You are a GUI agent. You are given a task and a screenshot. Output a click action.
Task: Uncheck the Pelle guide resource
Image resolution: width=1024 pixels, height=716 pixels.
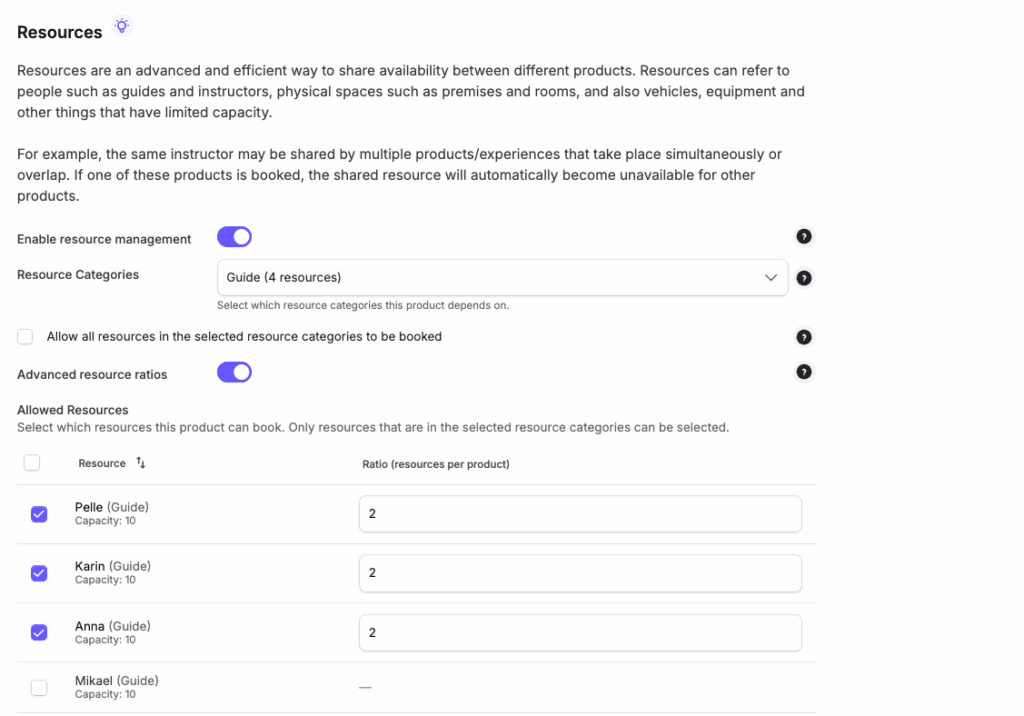(39, 514)
